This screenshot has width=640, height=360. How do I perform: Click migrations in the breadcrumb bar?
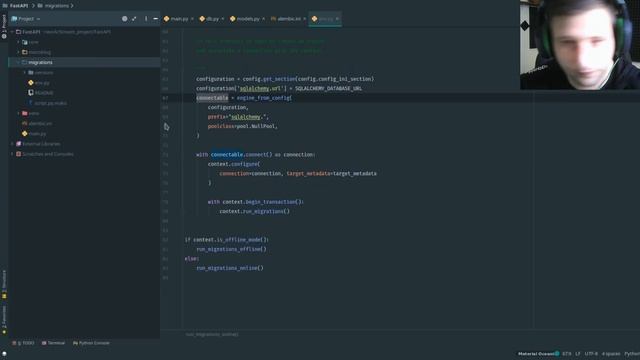(x=56, y=6)
